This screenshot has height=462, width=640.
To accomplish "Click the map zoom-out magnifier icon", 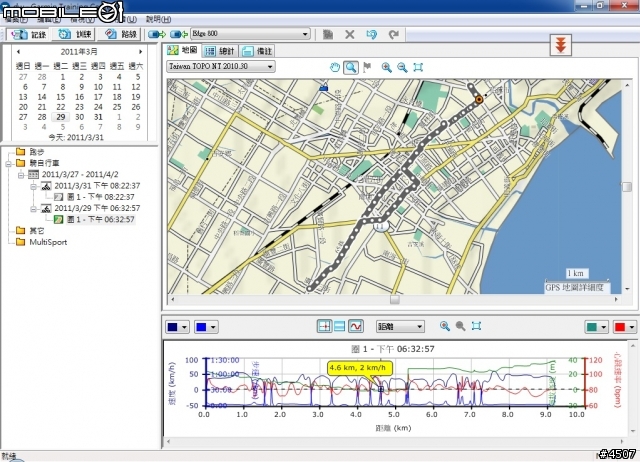I will click(402, 67).
